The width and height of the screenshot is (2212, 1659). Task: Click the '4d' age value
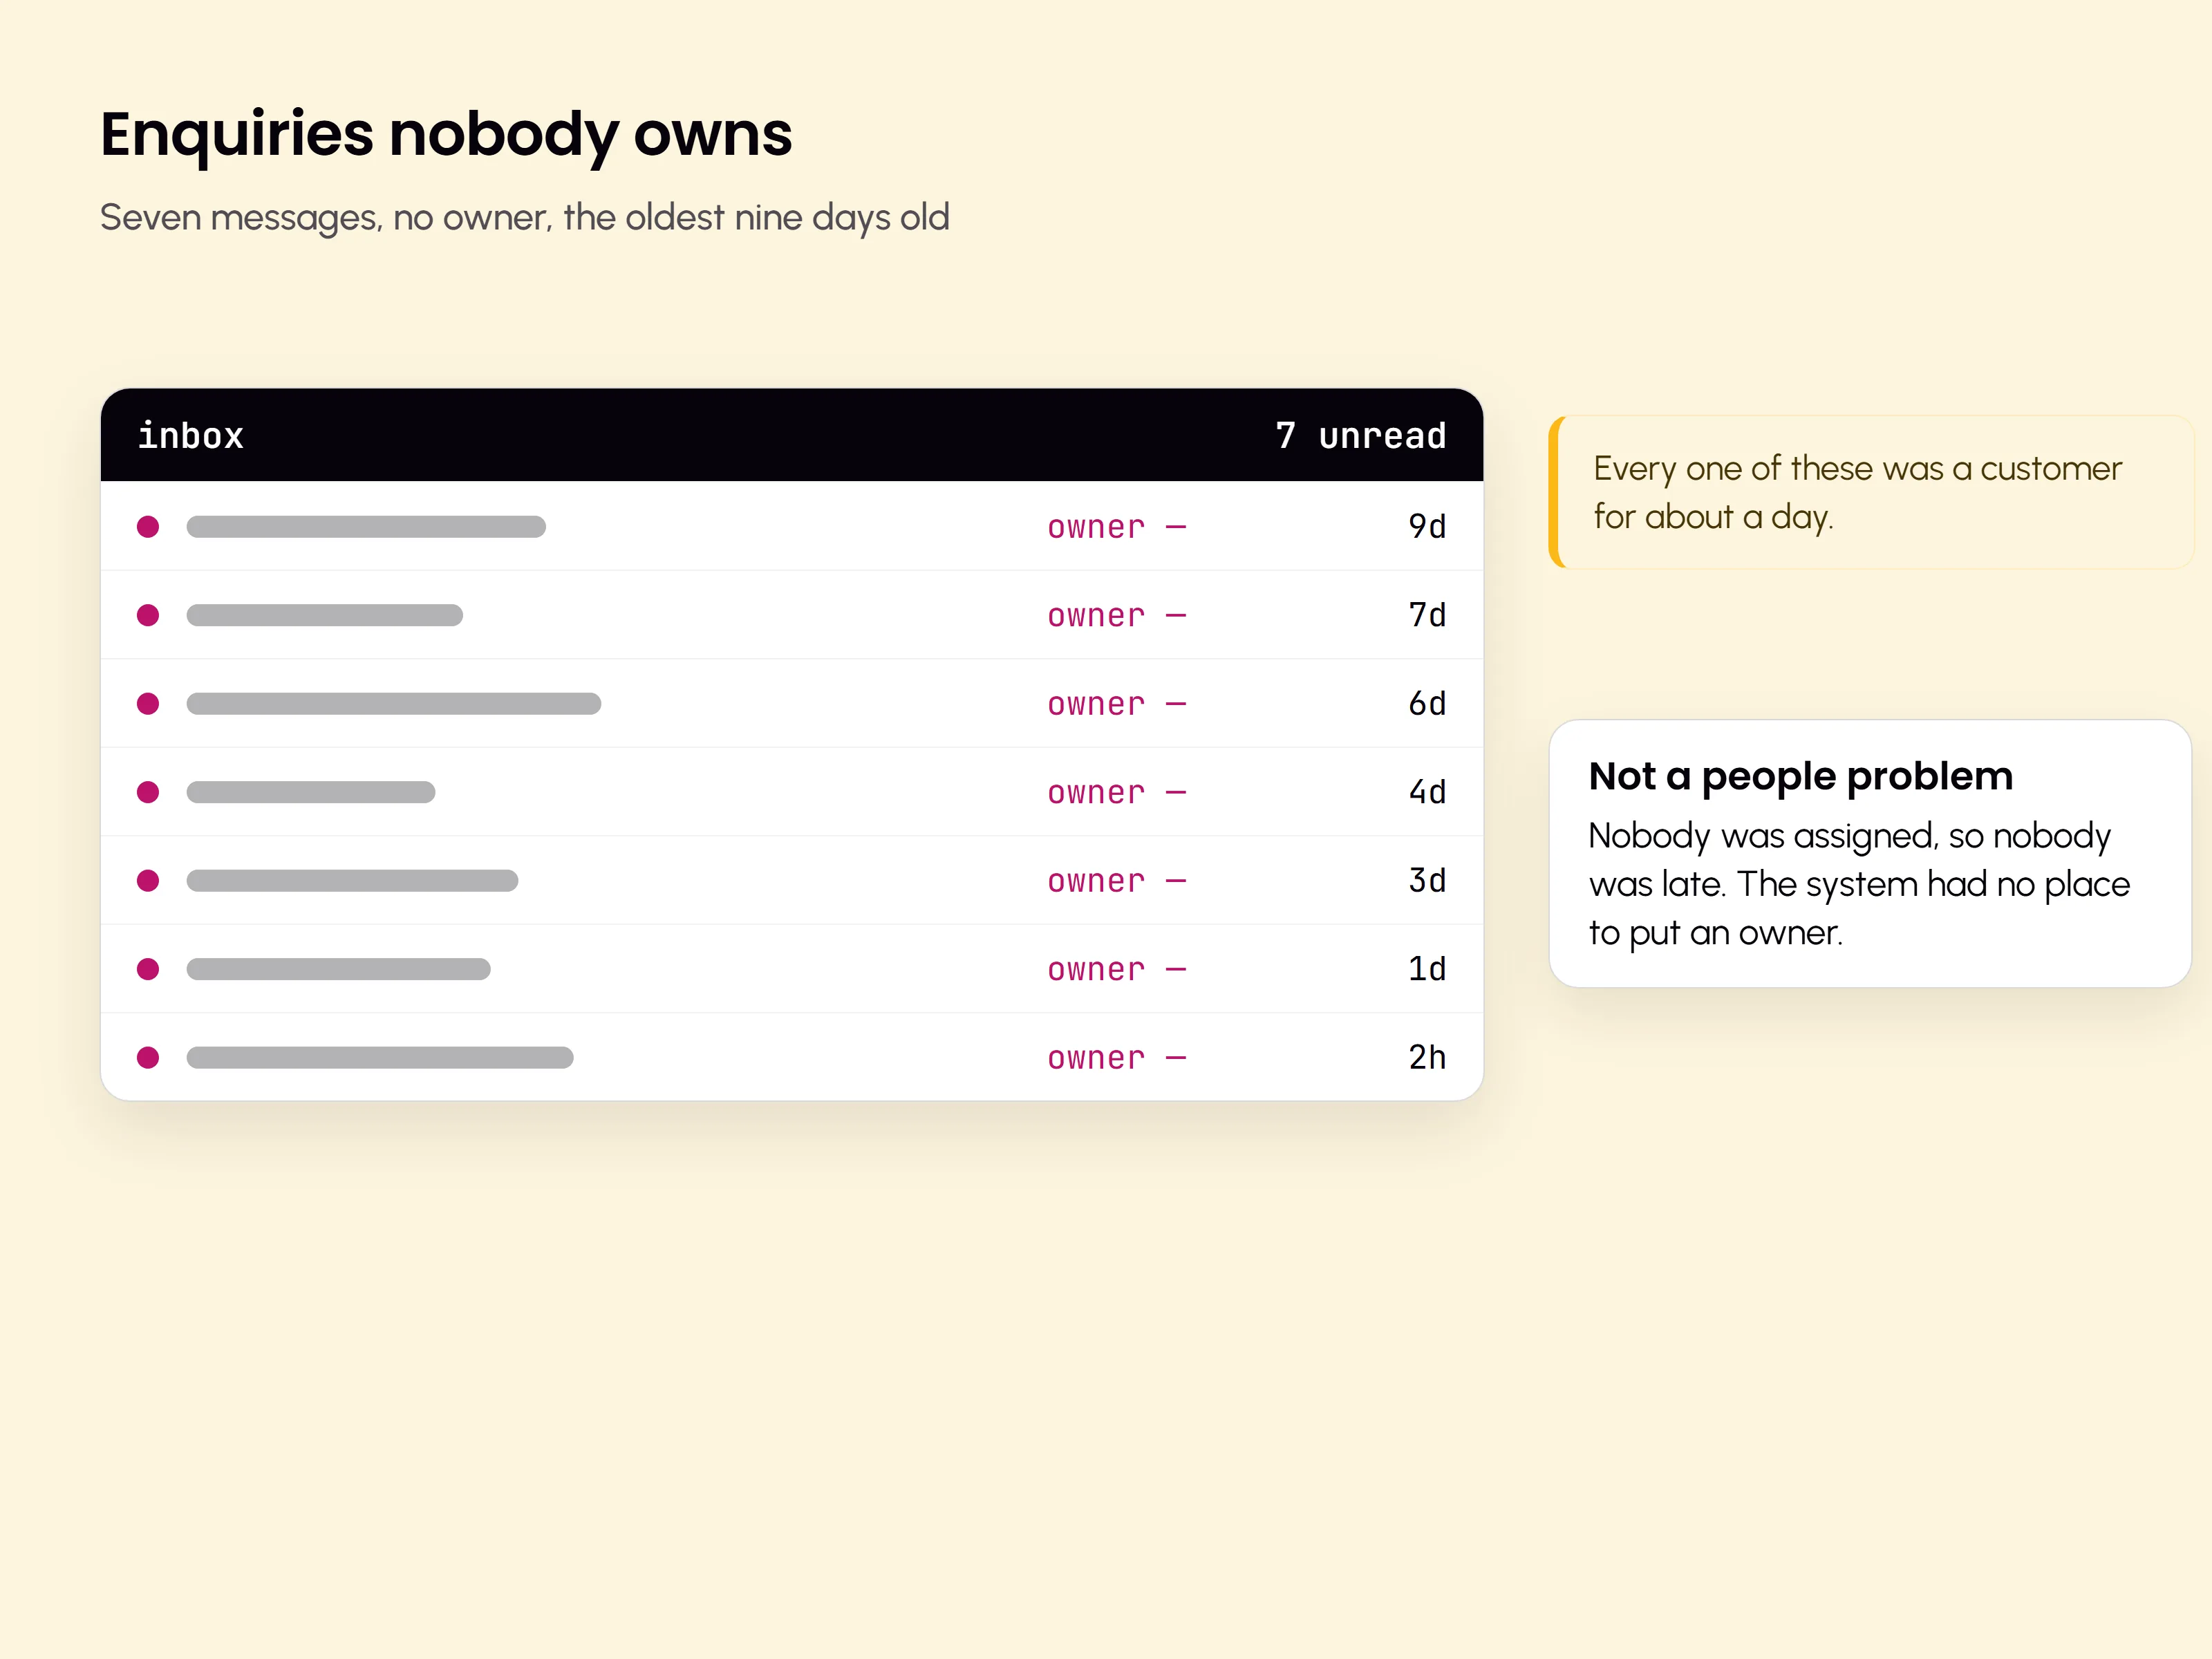1427,791
